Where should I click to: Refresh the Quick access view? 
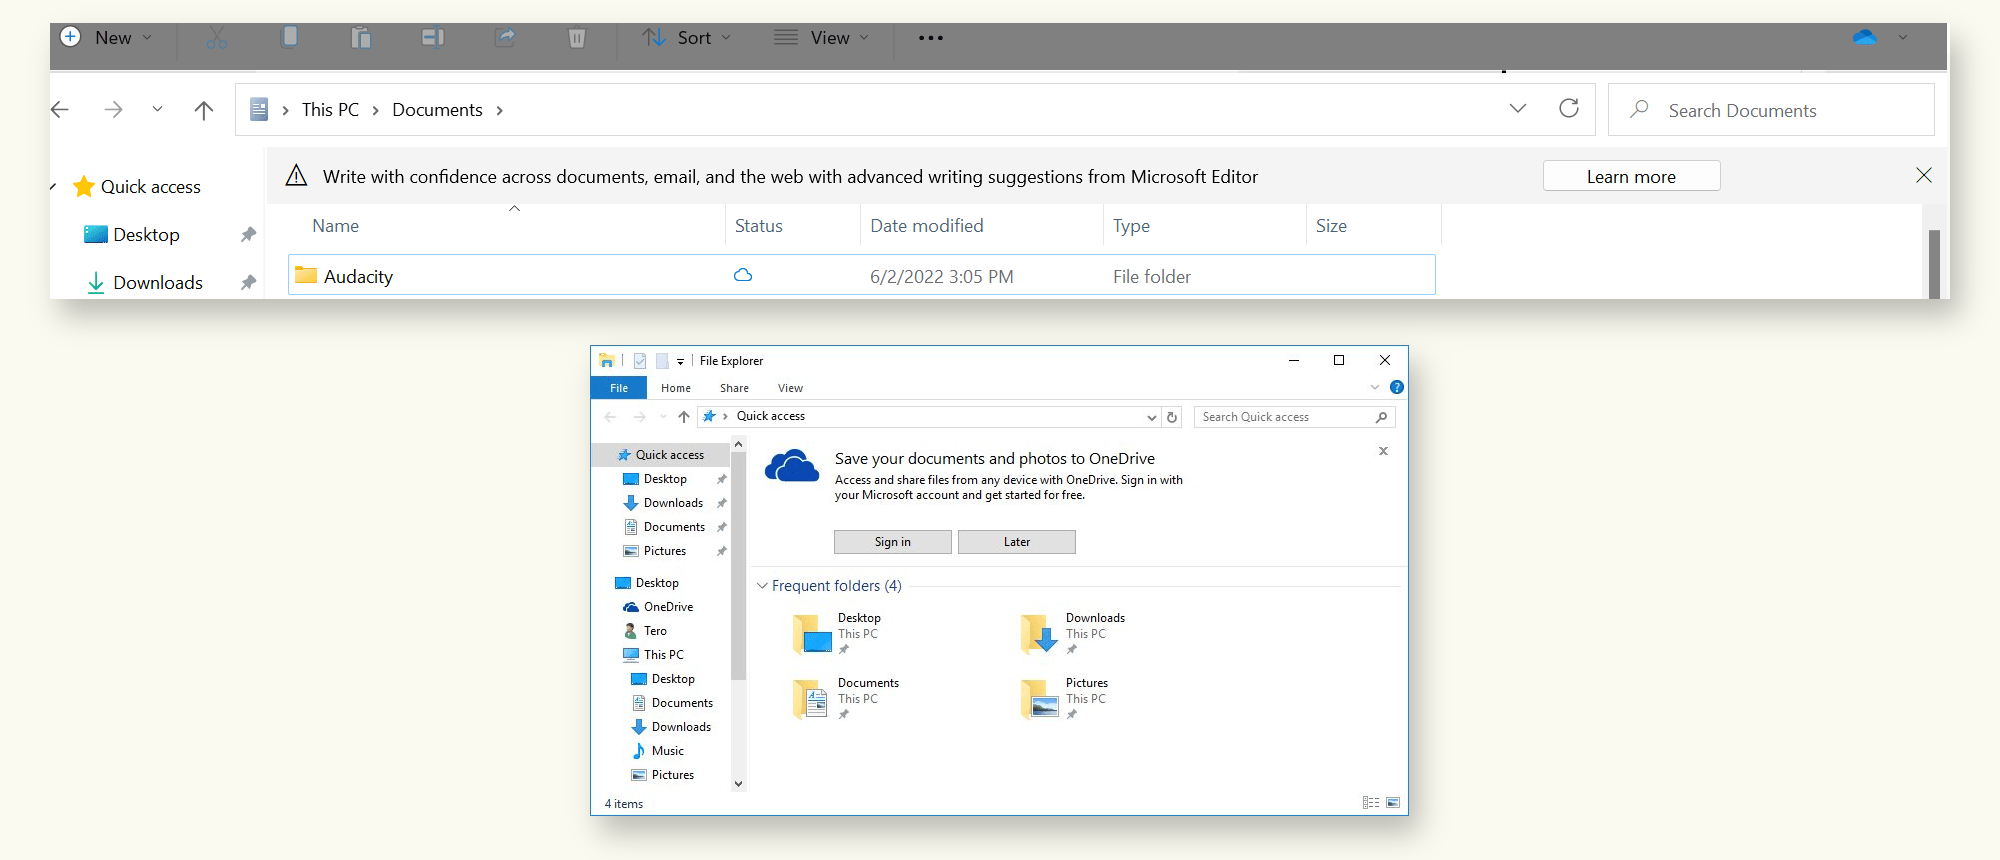[1172, 417]
